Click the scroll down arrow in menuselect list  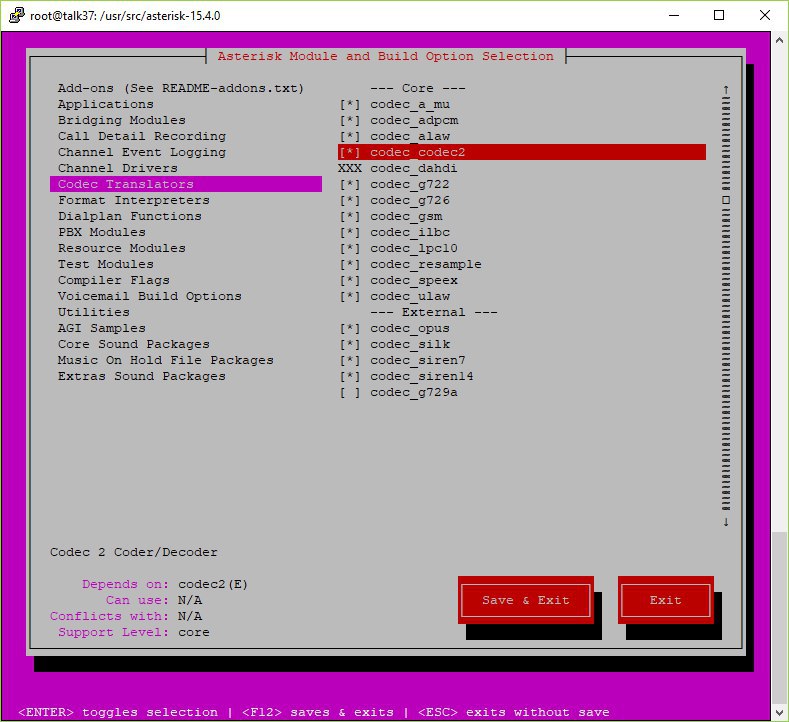tap(726, 522)
